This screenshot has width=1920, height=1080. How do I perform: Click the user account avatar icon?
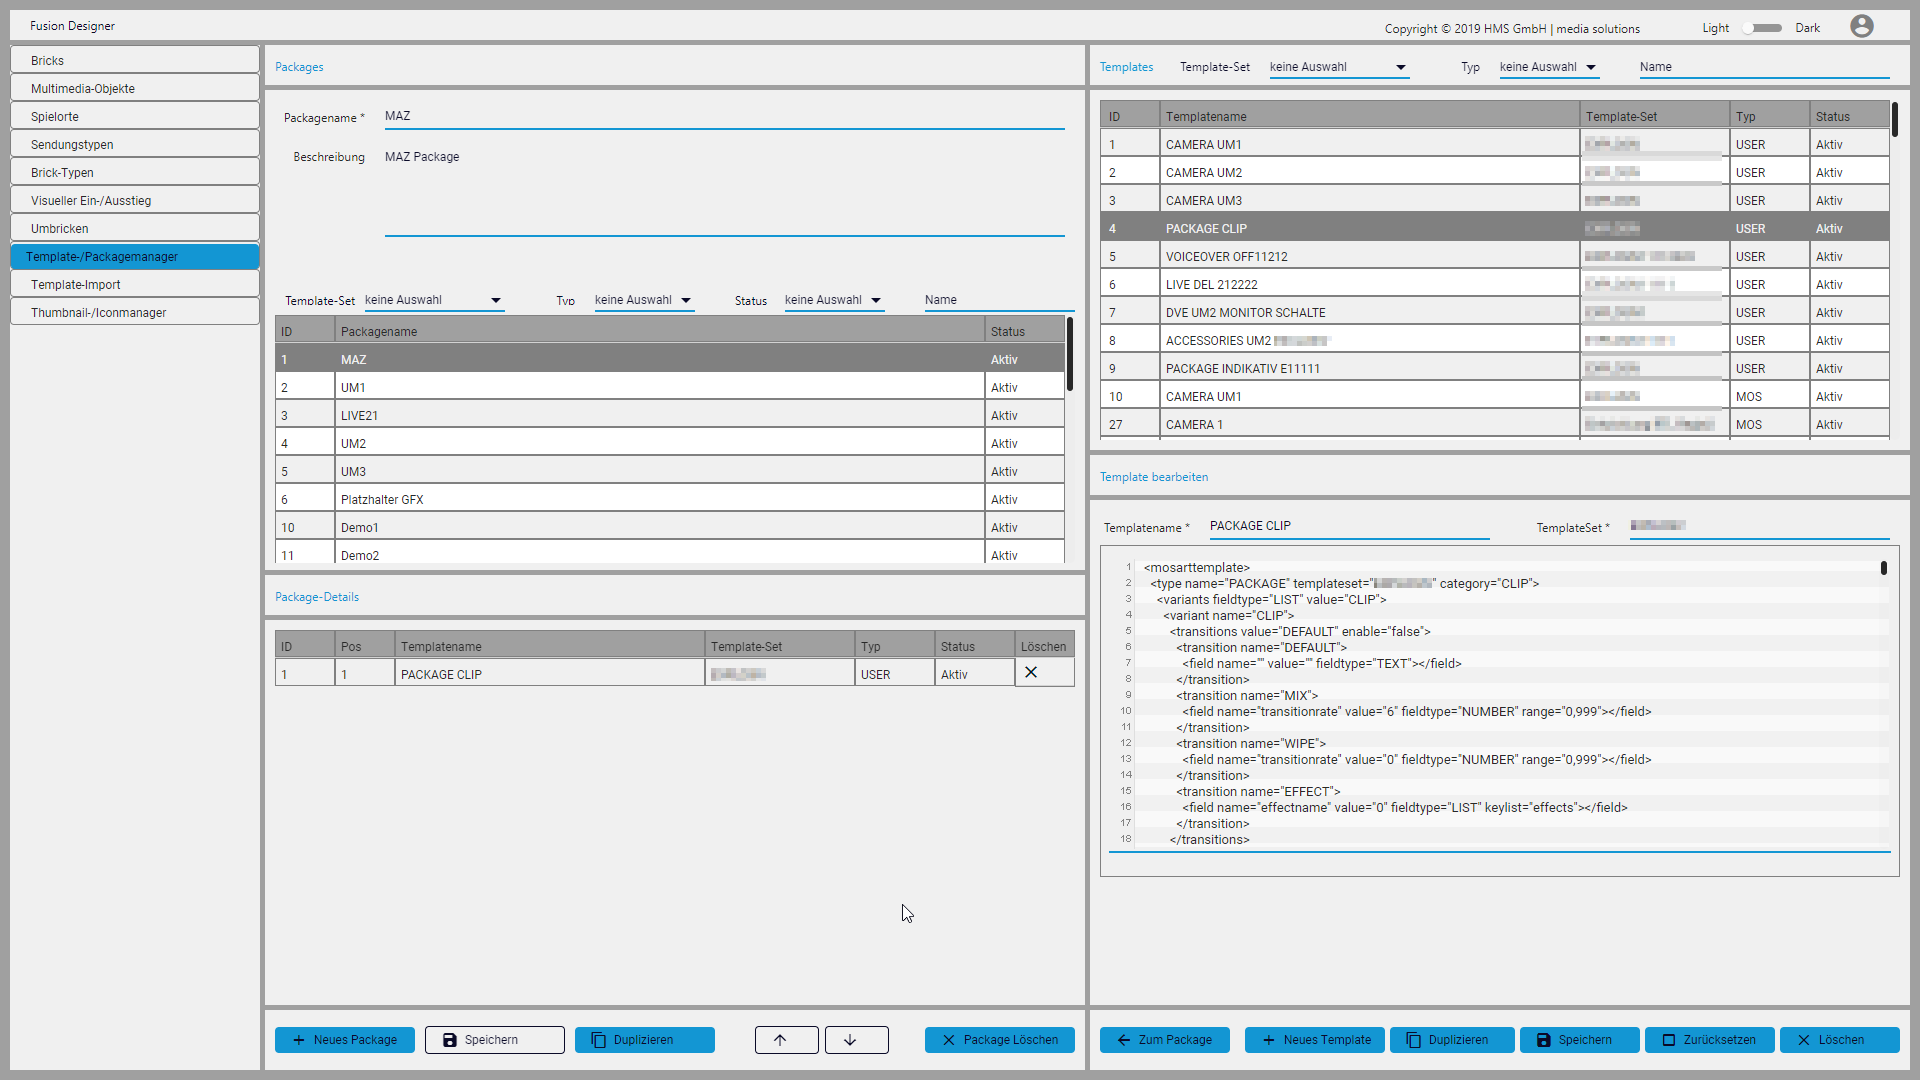(1861, 27)
